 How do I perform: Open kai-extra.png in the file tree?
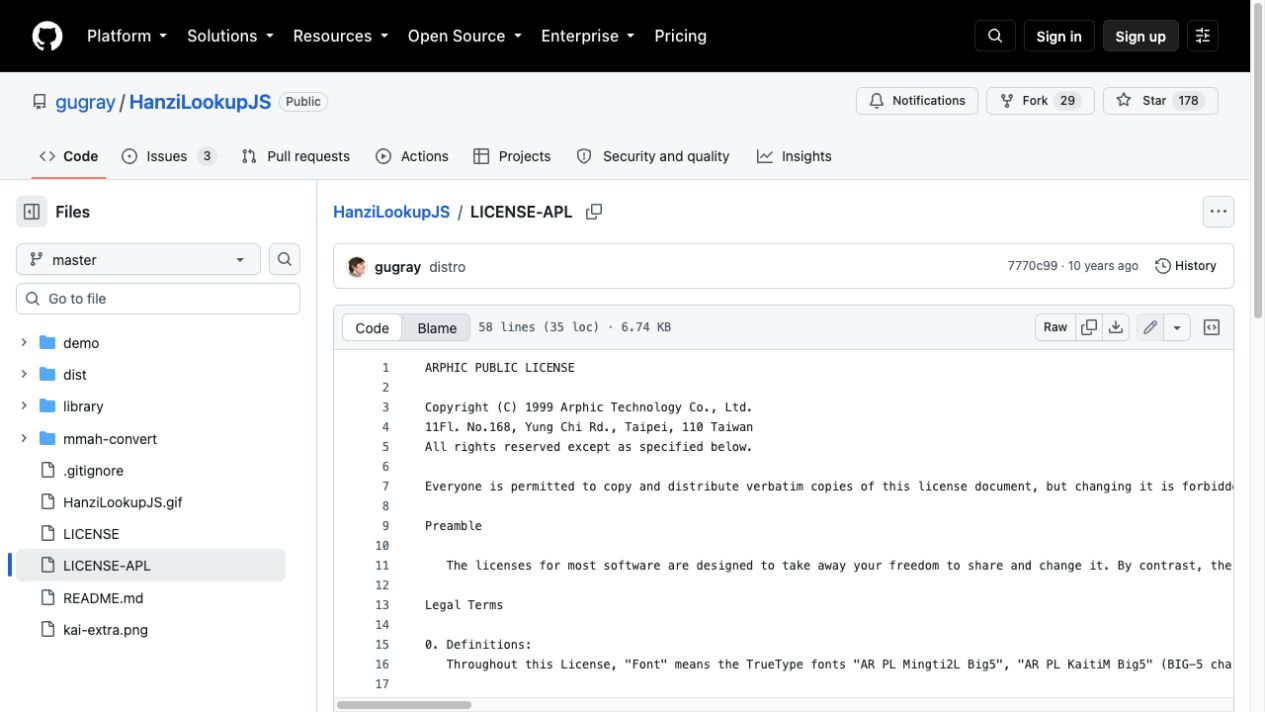click(x=105, y=630)
